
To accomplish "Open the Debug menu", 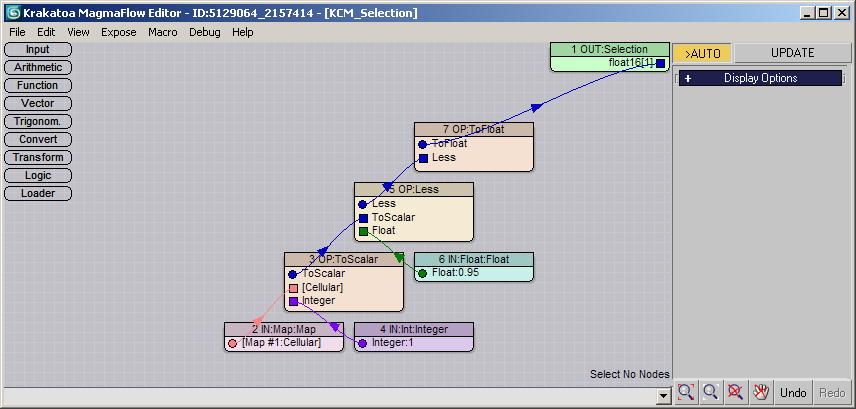I will [205, 32].
